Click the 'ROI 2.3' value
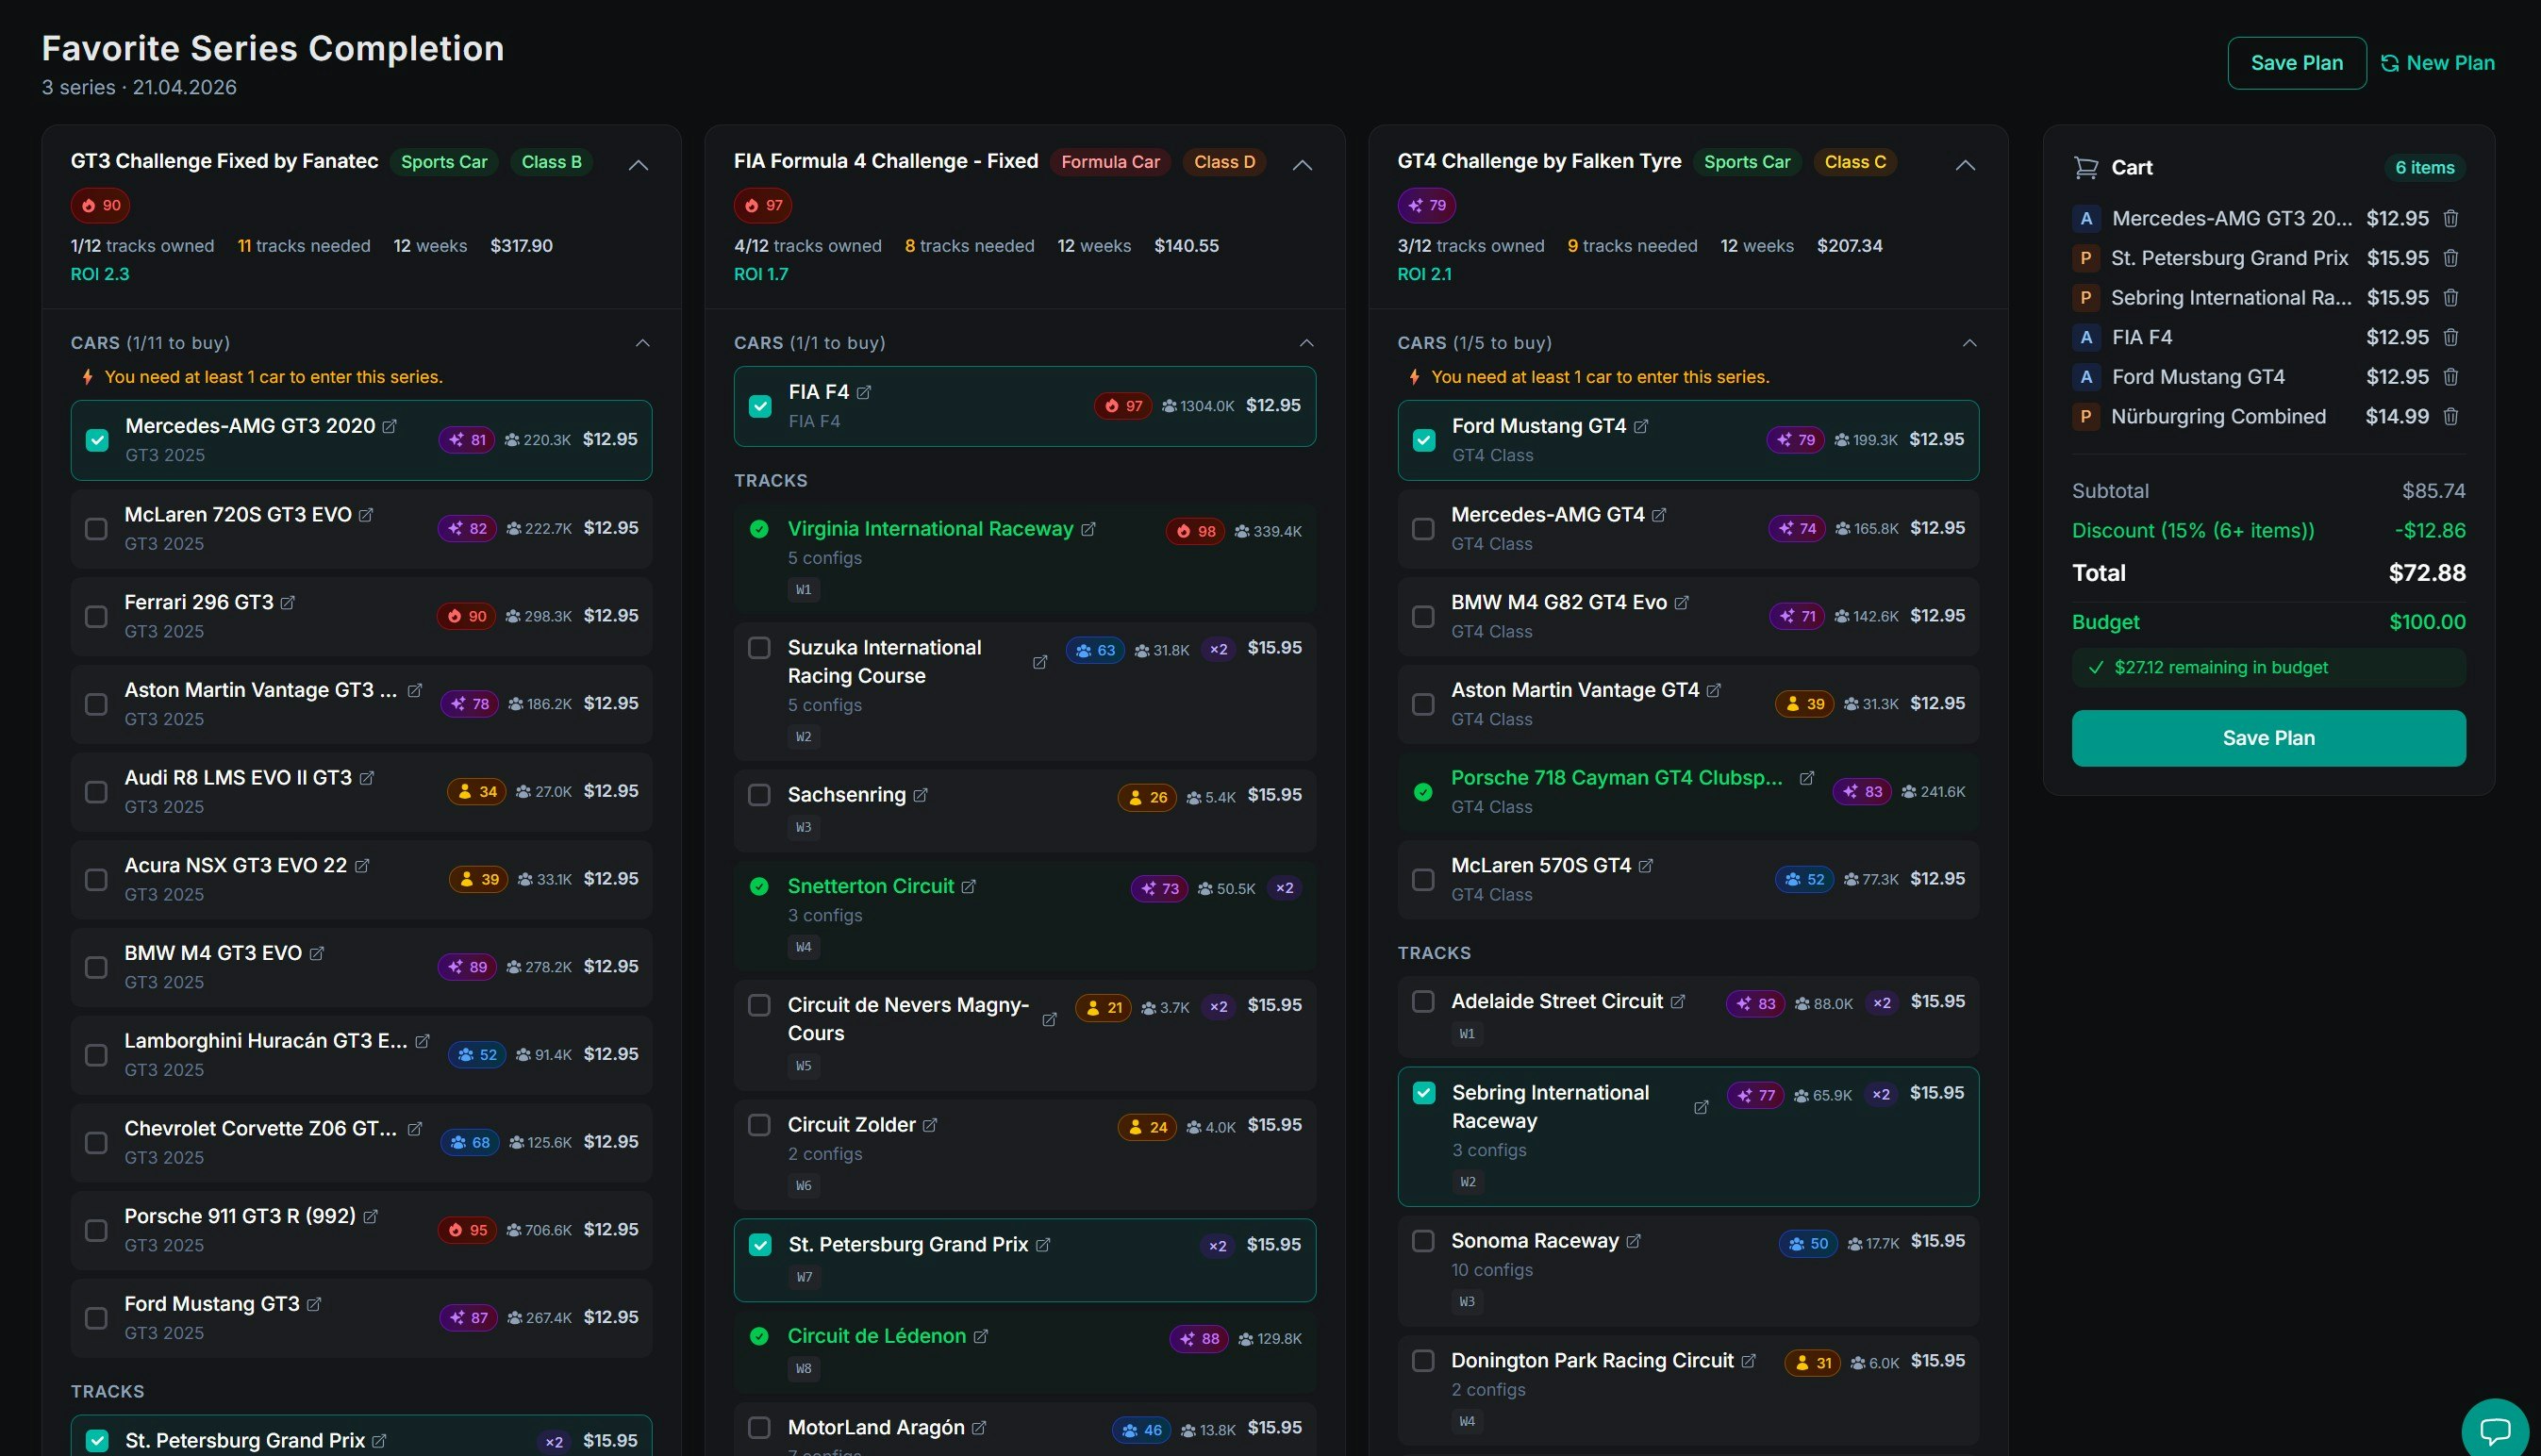The height and width of the screenshot is (1456, 2541). point(100,274)
